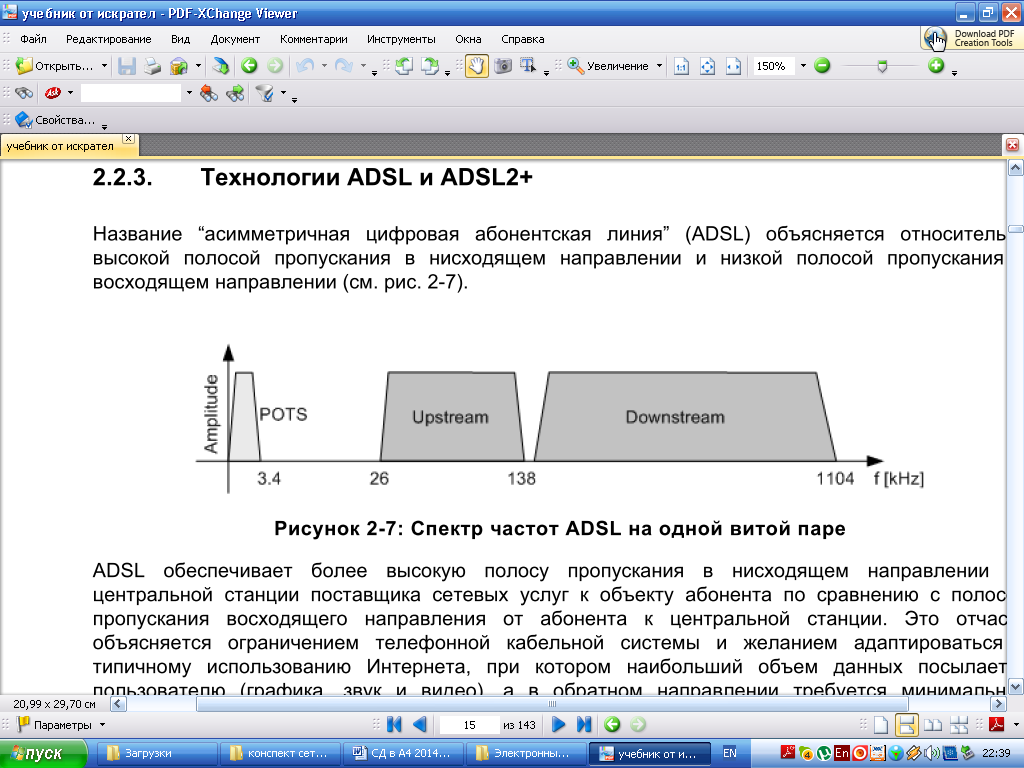Open the Окна menu
The width and height of the screenshot is (1024, 768).
468,39
